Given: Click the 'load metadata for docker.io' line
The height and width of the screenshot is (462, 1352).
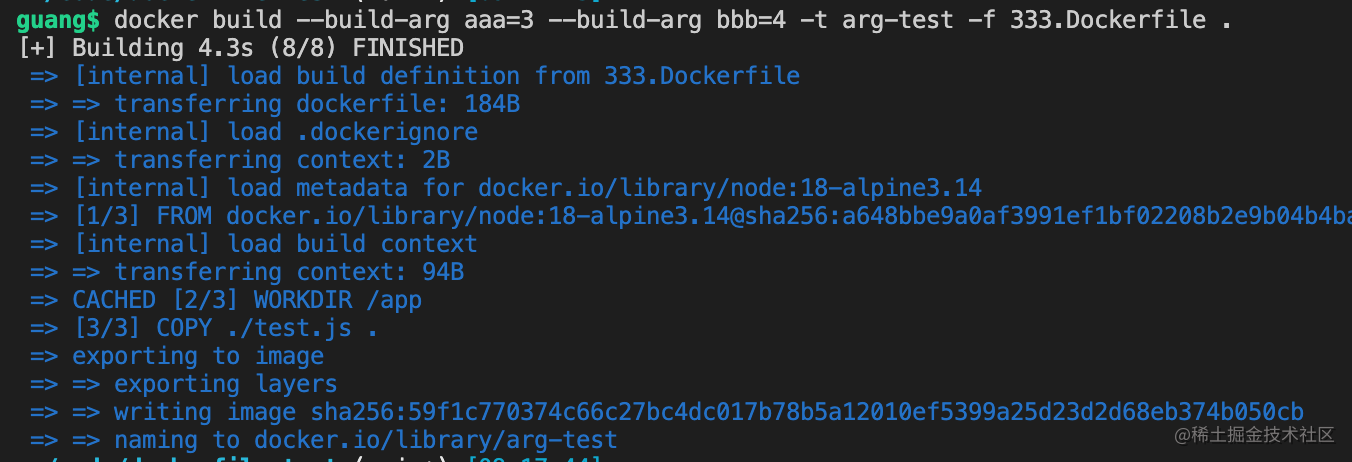Looking at the screenshot, I should (506, 188).
